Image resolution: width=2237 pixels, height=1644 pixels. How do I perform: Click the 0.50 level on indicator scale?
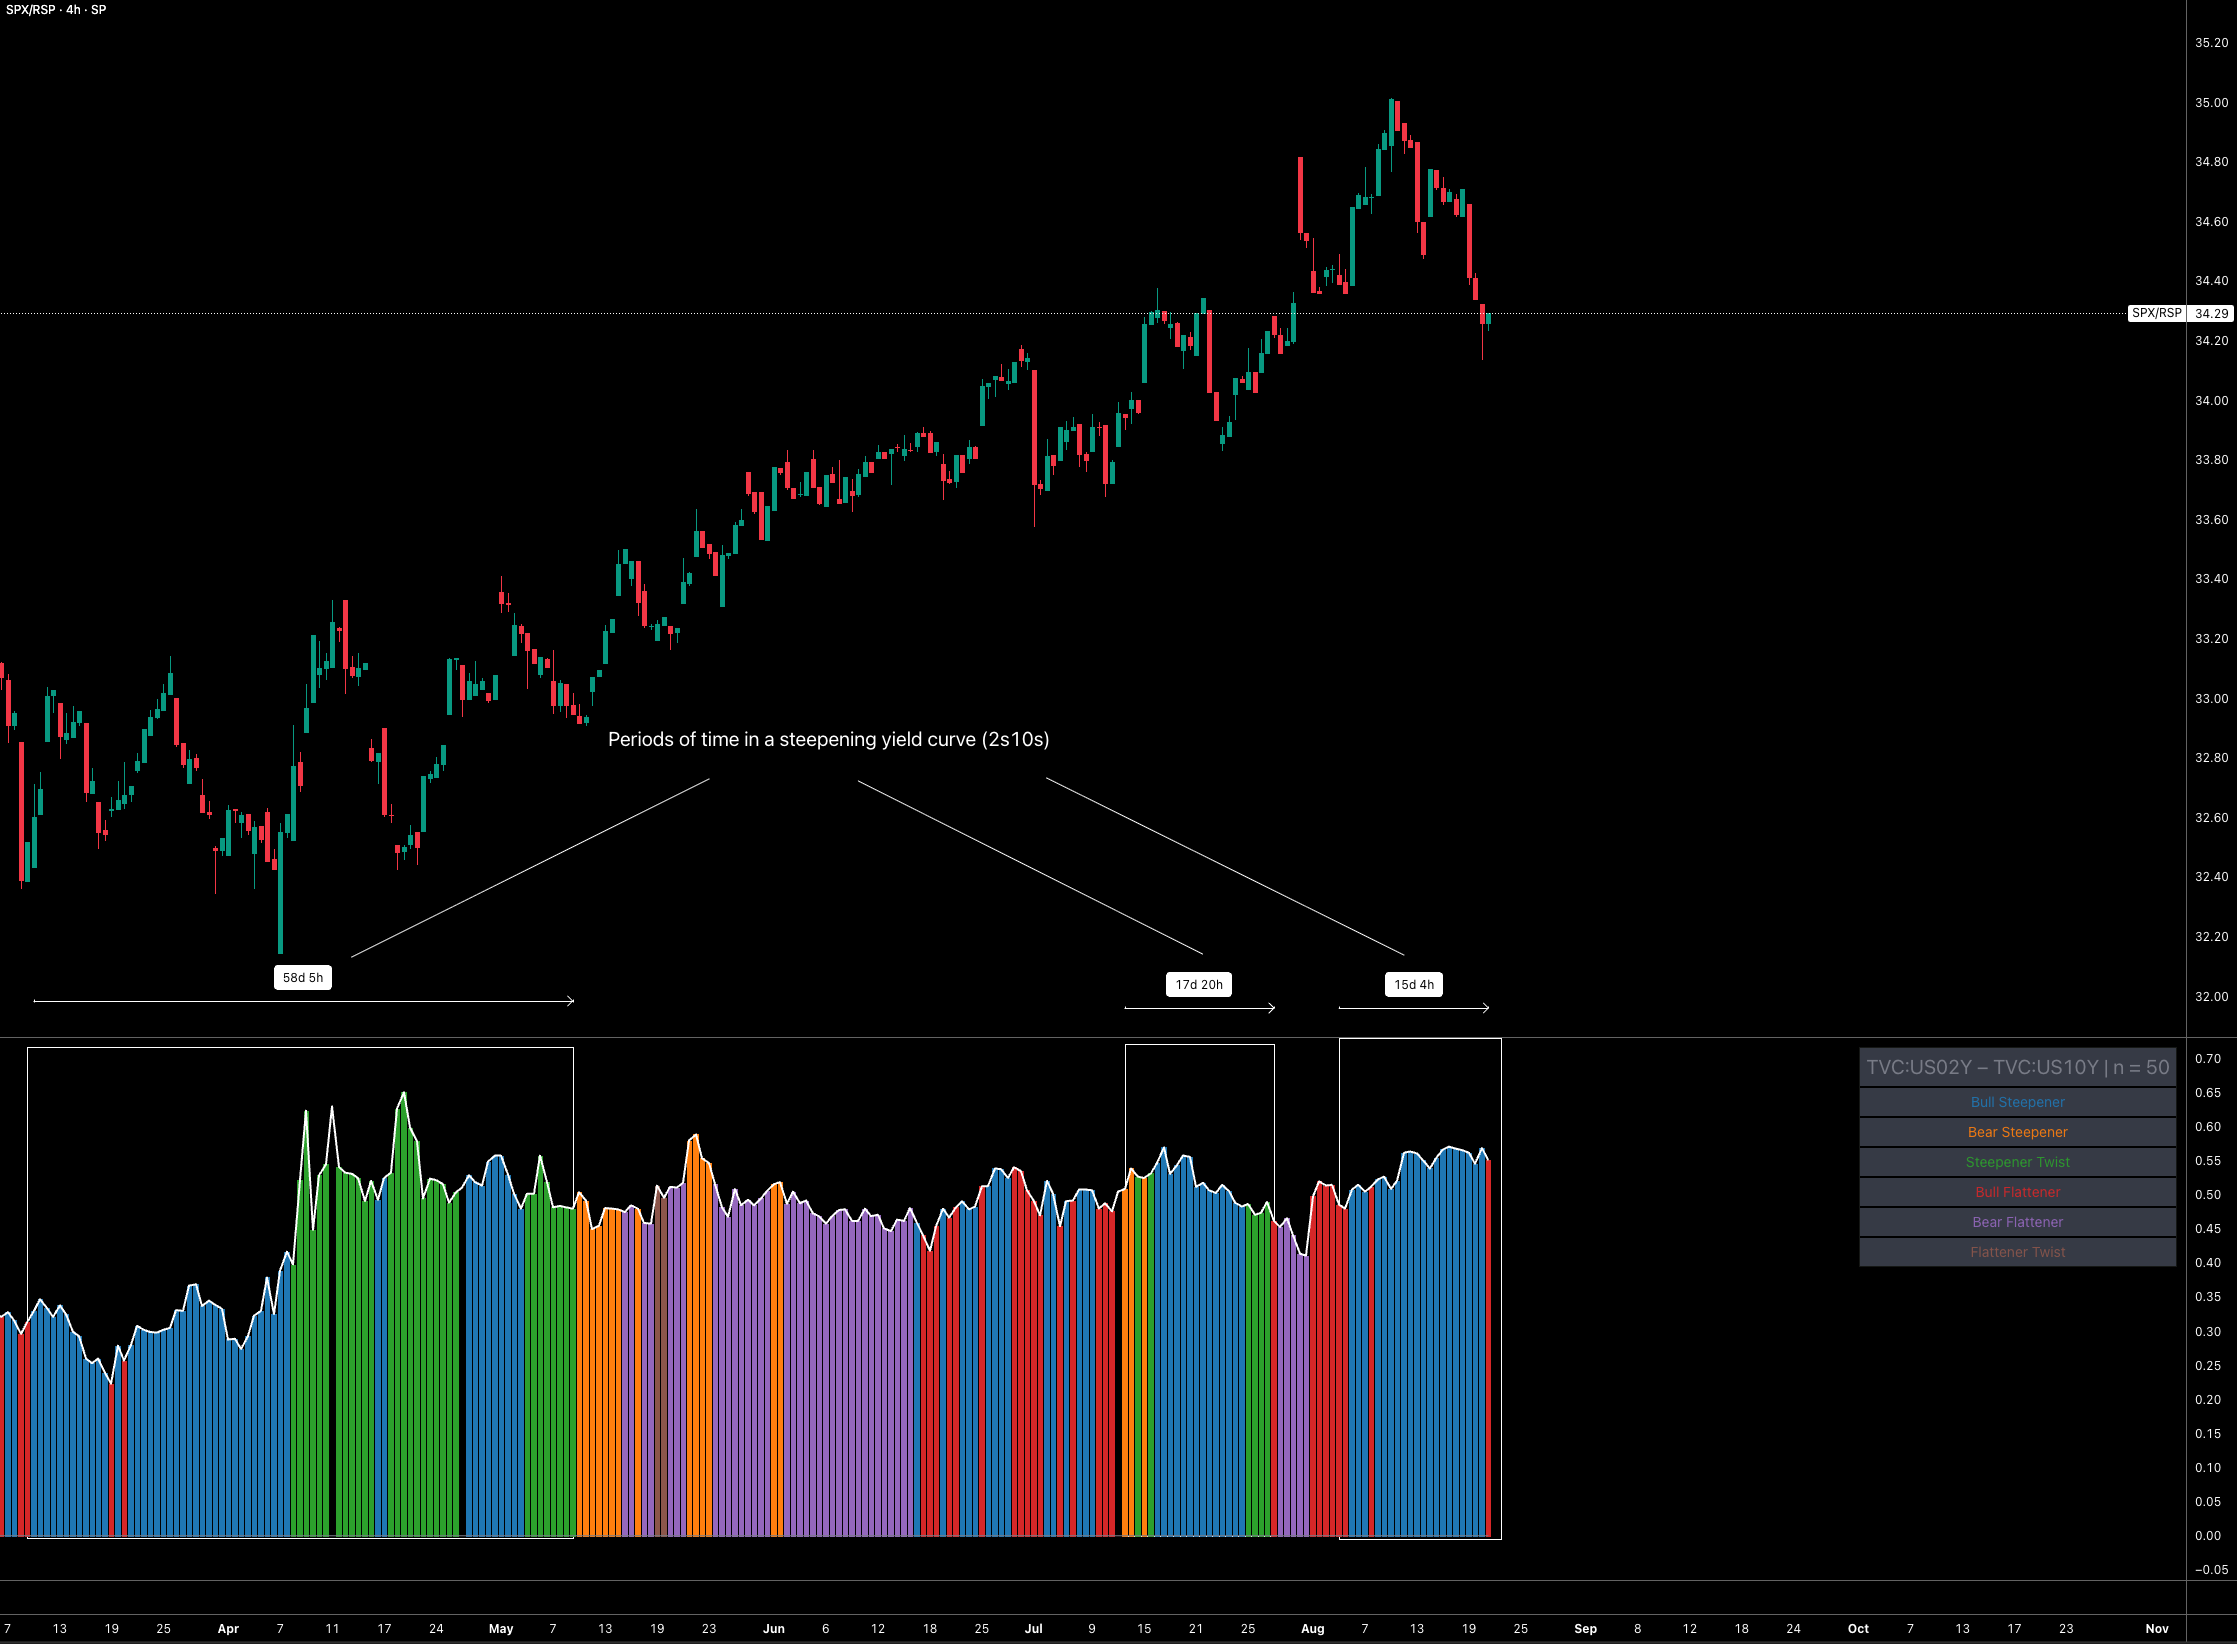[x=2207, y=1195]
